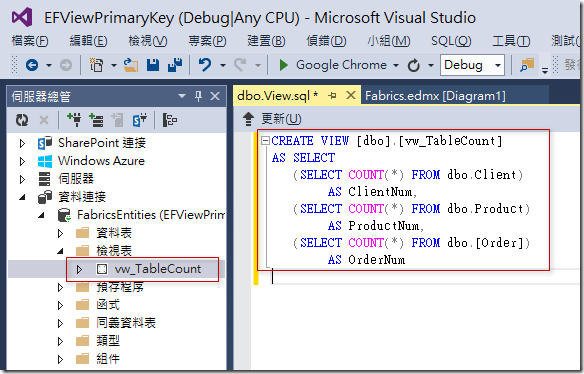Toggle auto-hide pin of Server Explorer panel
Image resolution: width=584 pixels, height=374 pixels.
coord(199,96)
